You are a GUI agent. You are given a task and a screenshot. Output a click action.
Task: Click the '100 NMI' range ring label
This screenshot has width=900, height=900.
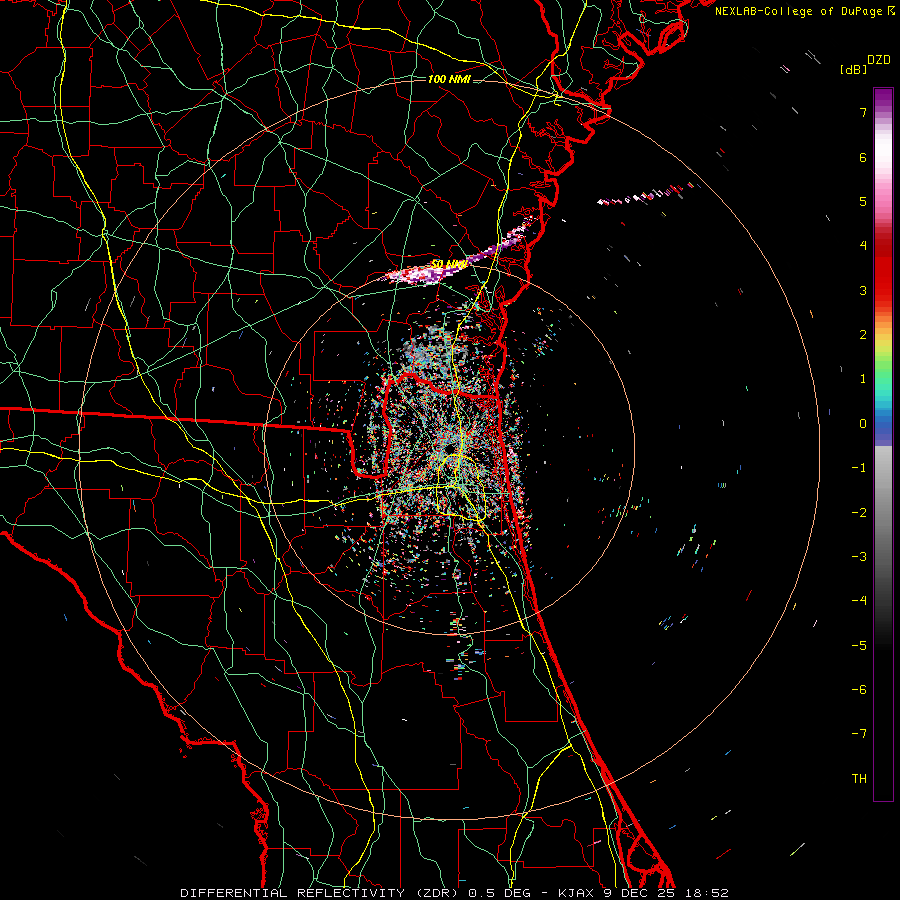tap(449, 79)
